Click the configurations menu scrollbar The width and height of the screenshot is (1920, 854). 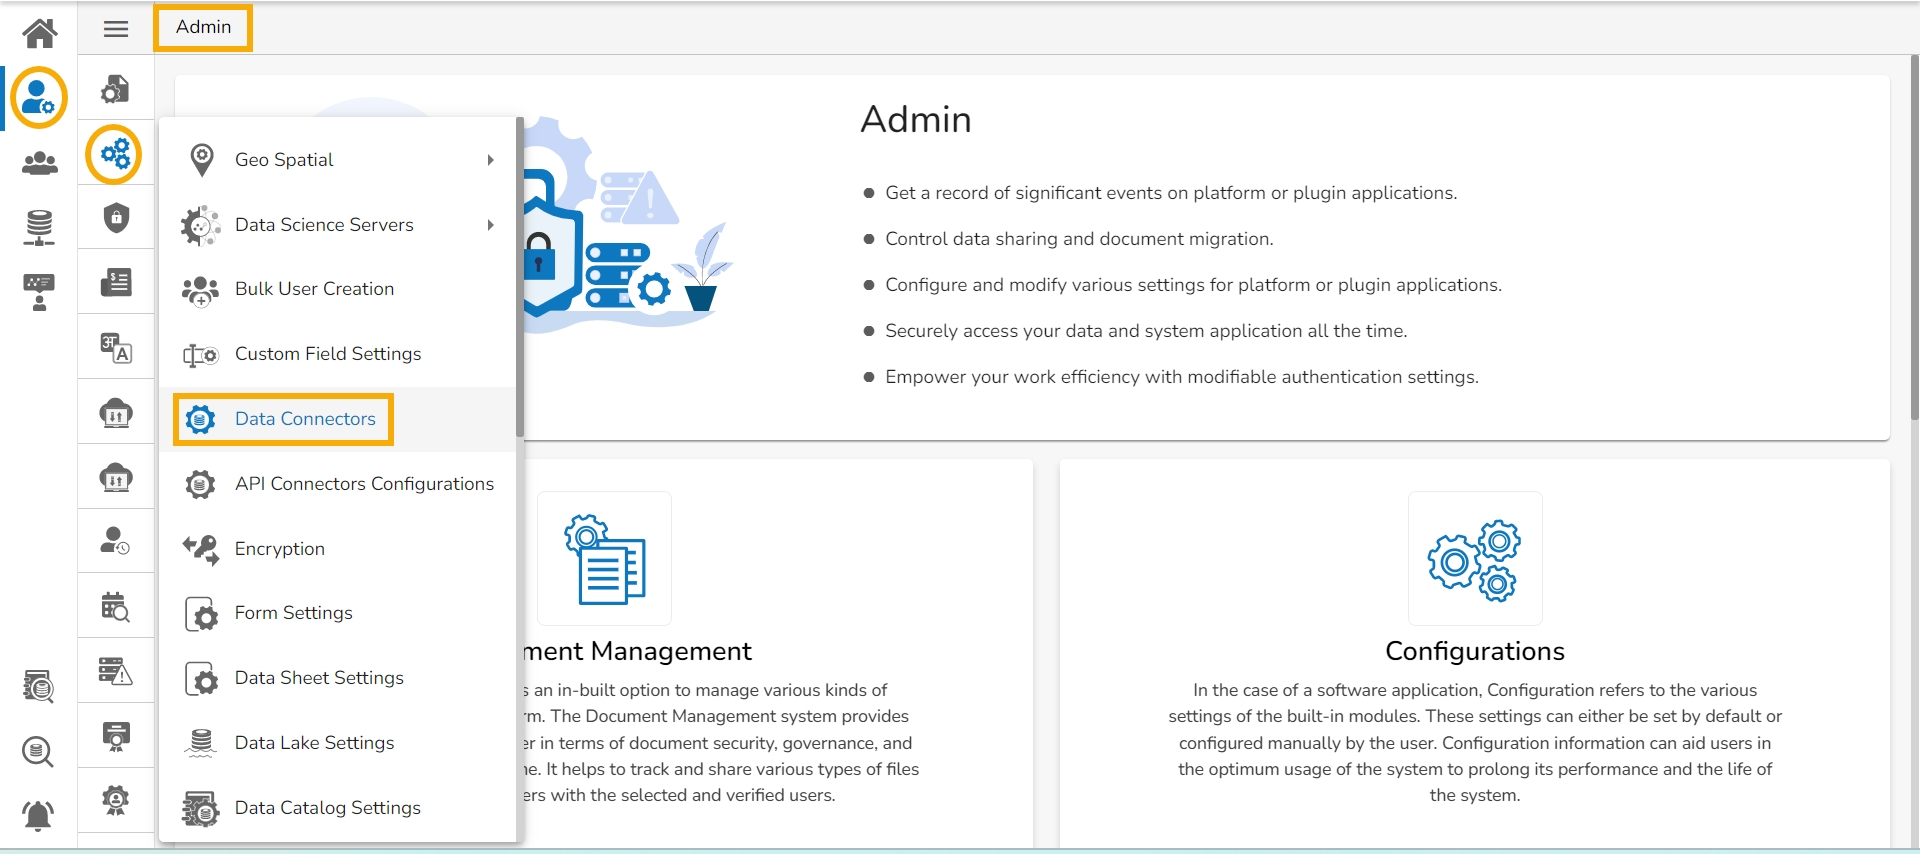point(520,278)
